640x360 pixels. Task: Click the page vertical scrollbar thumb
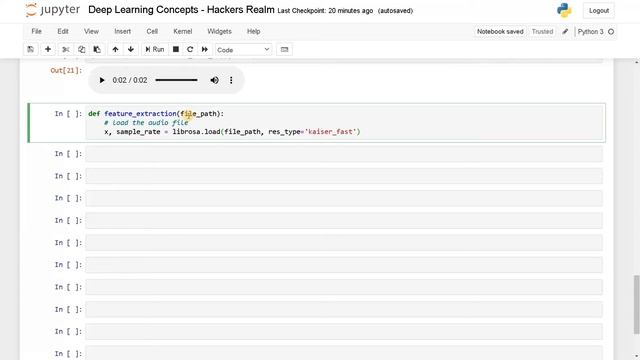coord(636,304)
